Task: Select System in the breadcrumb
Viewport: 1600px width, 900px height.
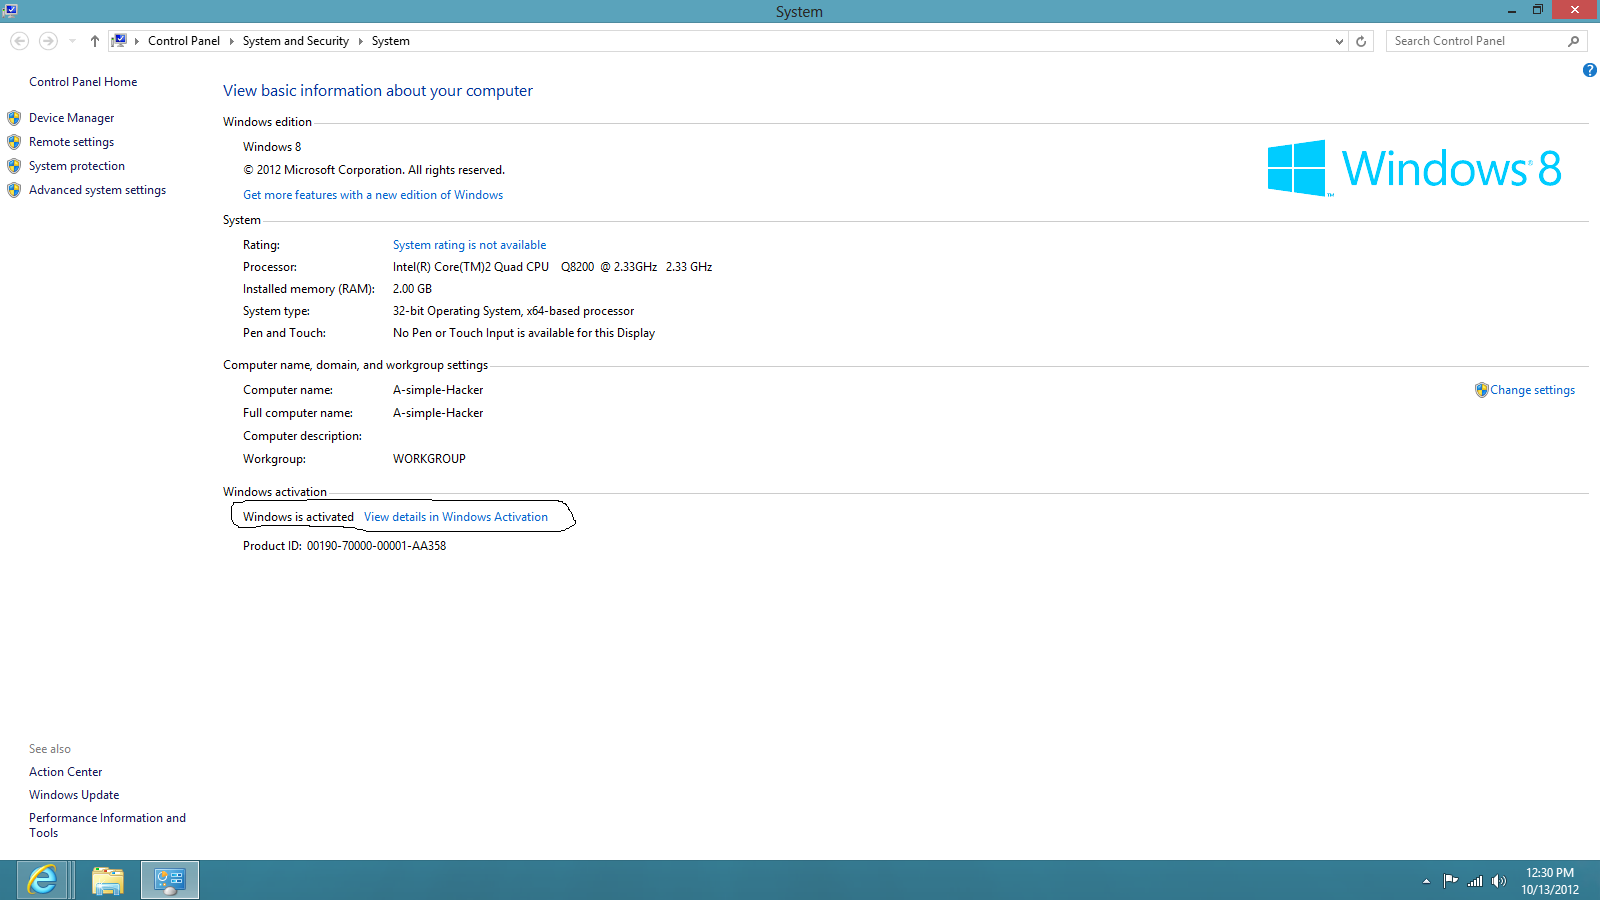Action: 391,41
